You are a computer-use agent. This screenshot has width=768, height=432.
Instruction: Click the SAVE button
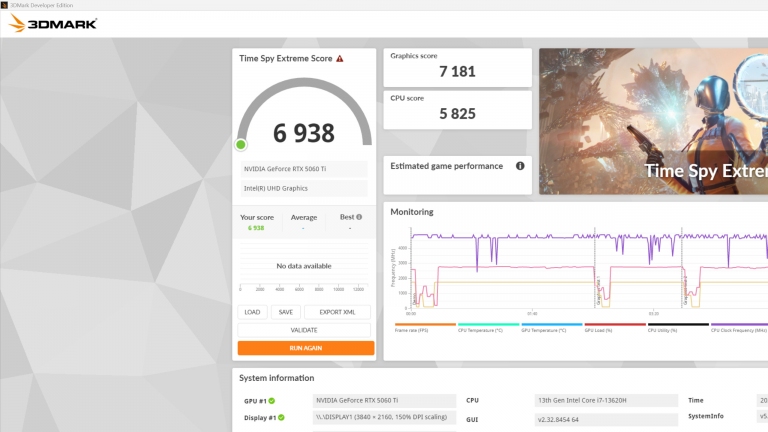click(x=286, y=312)
